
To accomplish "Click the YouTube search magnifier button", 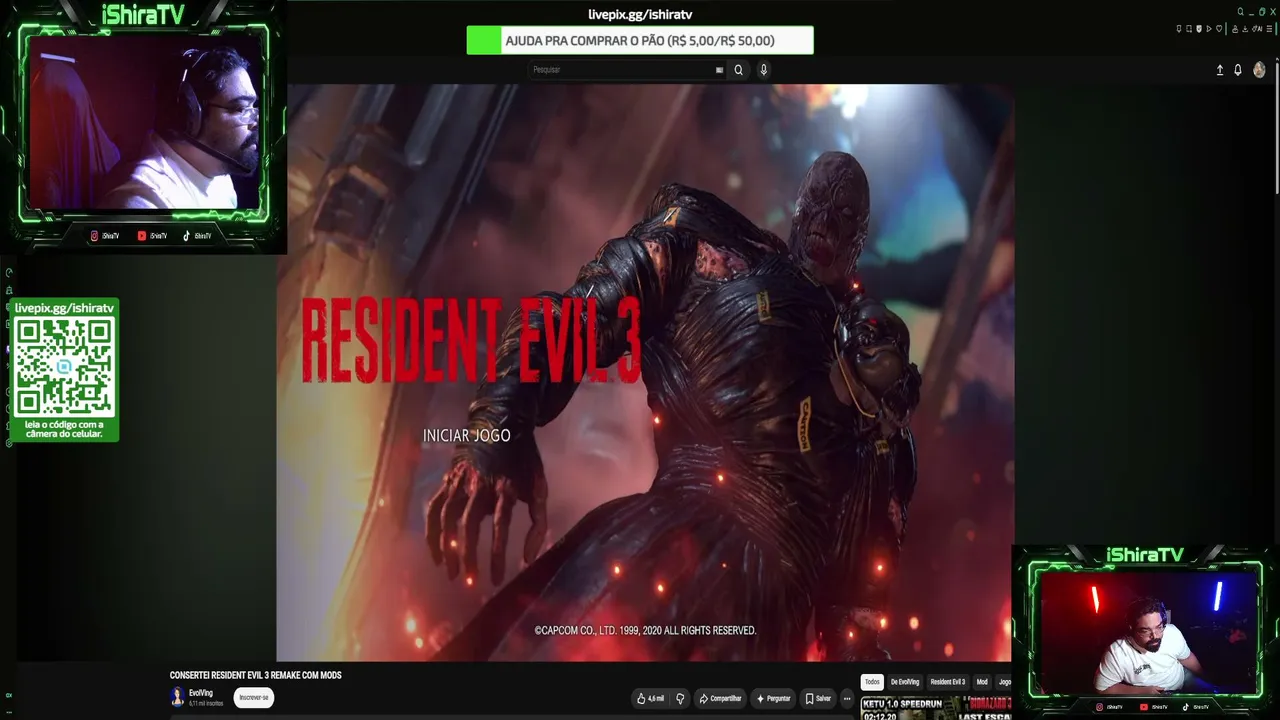I will click(x=739, y=70).
